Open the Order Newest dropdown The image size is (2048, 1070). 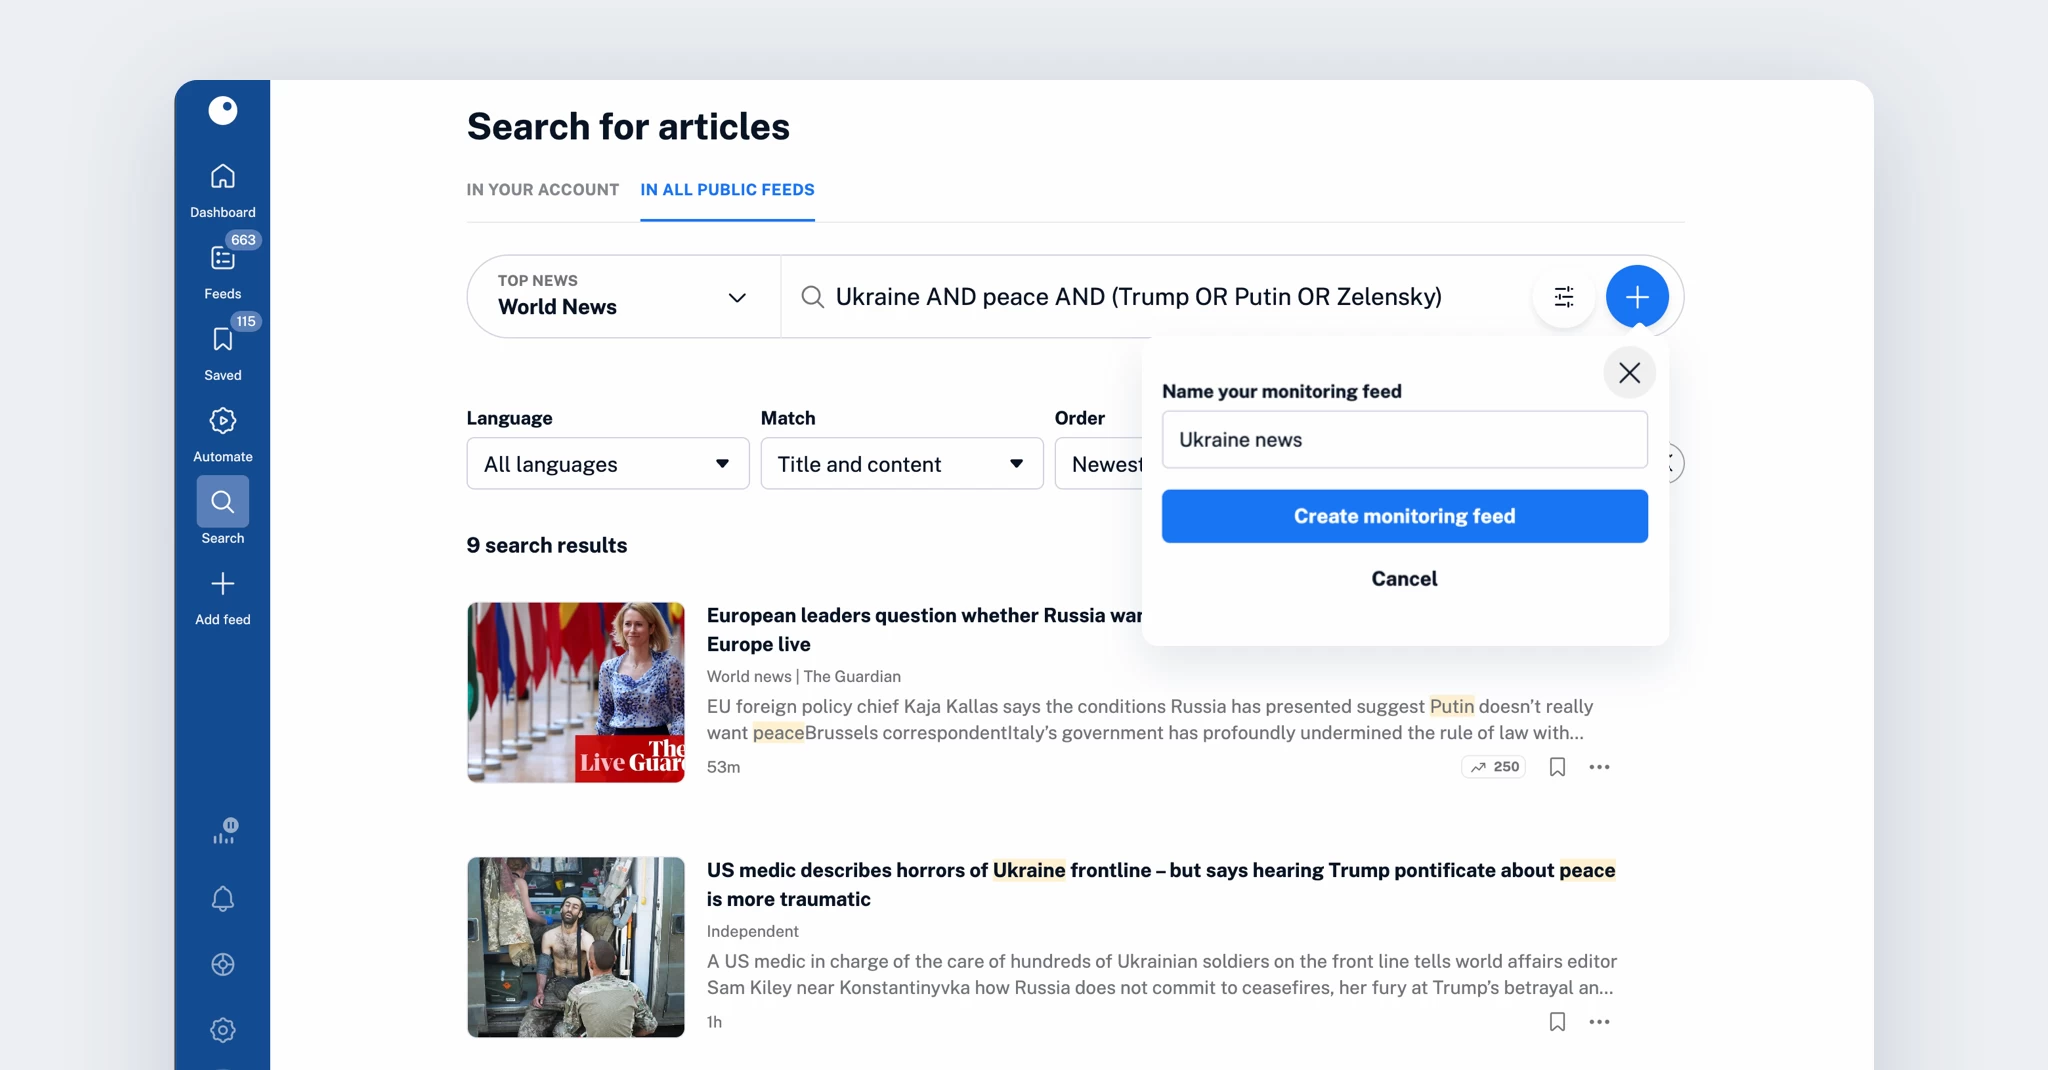pyautogui.click(x=1099, y=464)
